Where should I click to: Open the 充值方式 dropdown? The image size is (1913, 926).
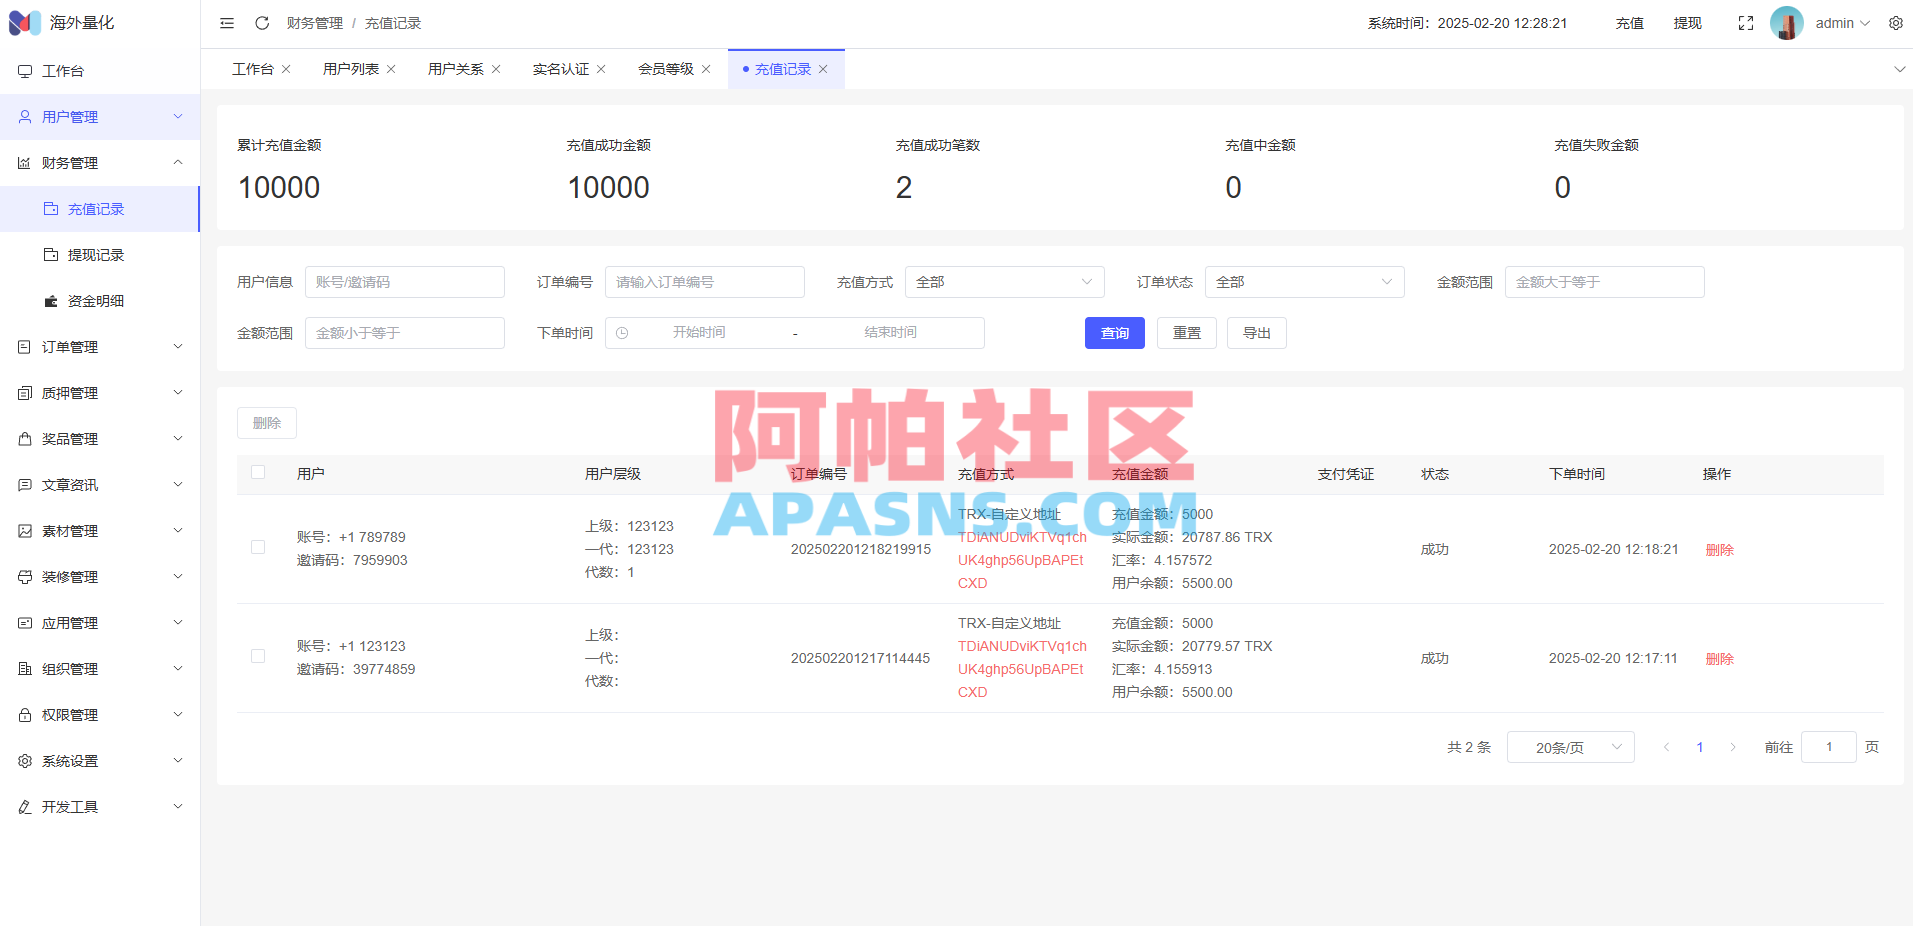coord(1004,281)
